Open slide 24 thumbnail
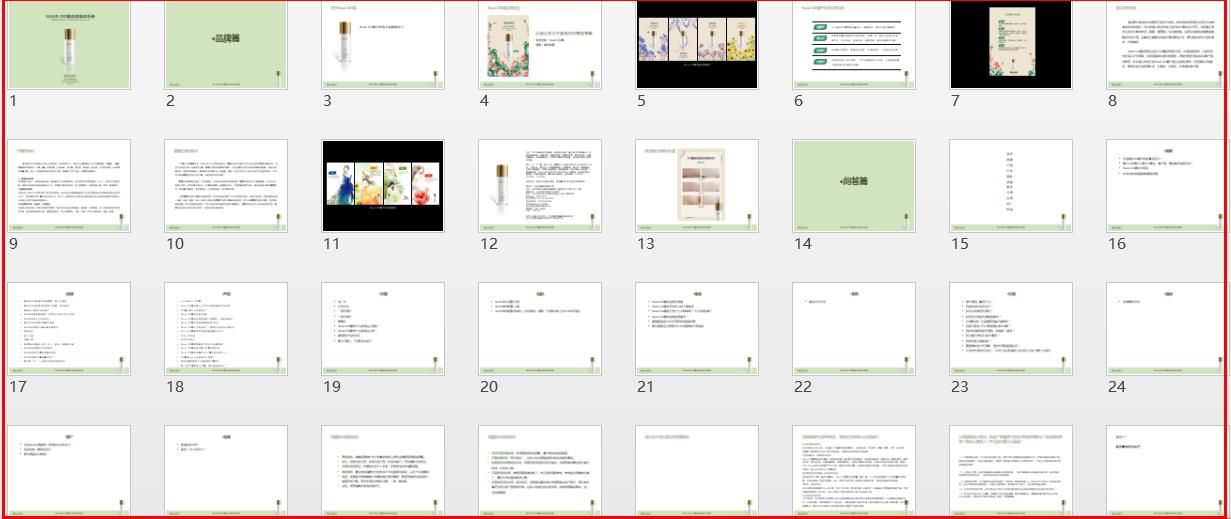Image resolution: width=1231 pixels, height=519 pixels. 1167,329
